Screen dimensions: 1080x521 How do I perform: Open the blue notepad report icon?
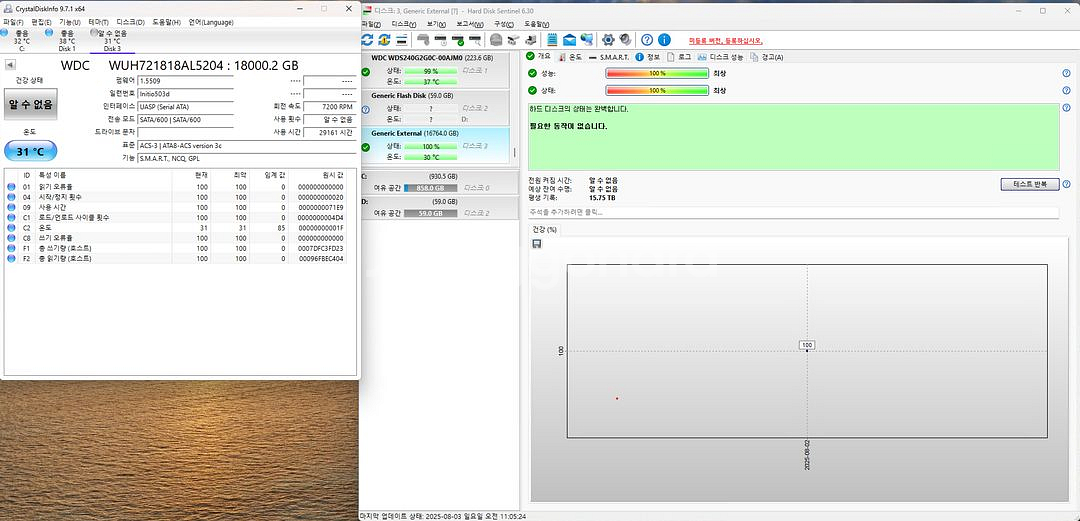pyautogui.click(x=552, y=39)
